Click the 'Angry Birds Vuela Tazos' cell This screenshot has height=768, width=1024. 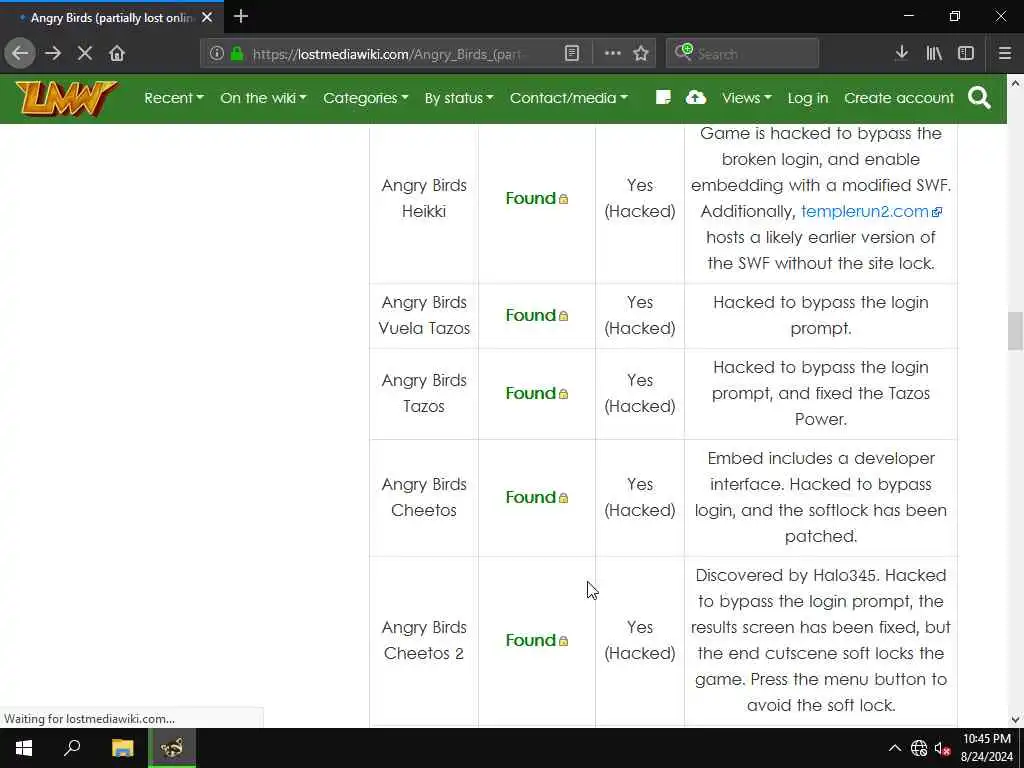(424, 315)
